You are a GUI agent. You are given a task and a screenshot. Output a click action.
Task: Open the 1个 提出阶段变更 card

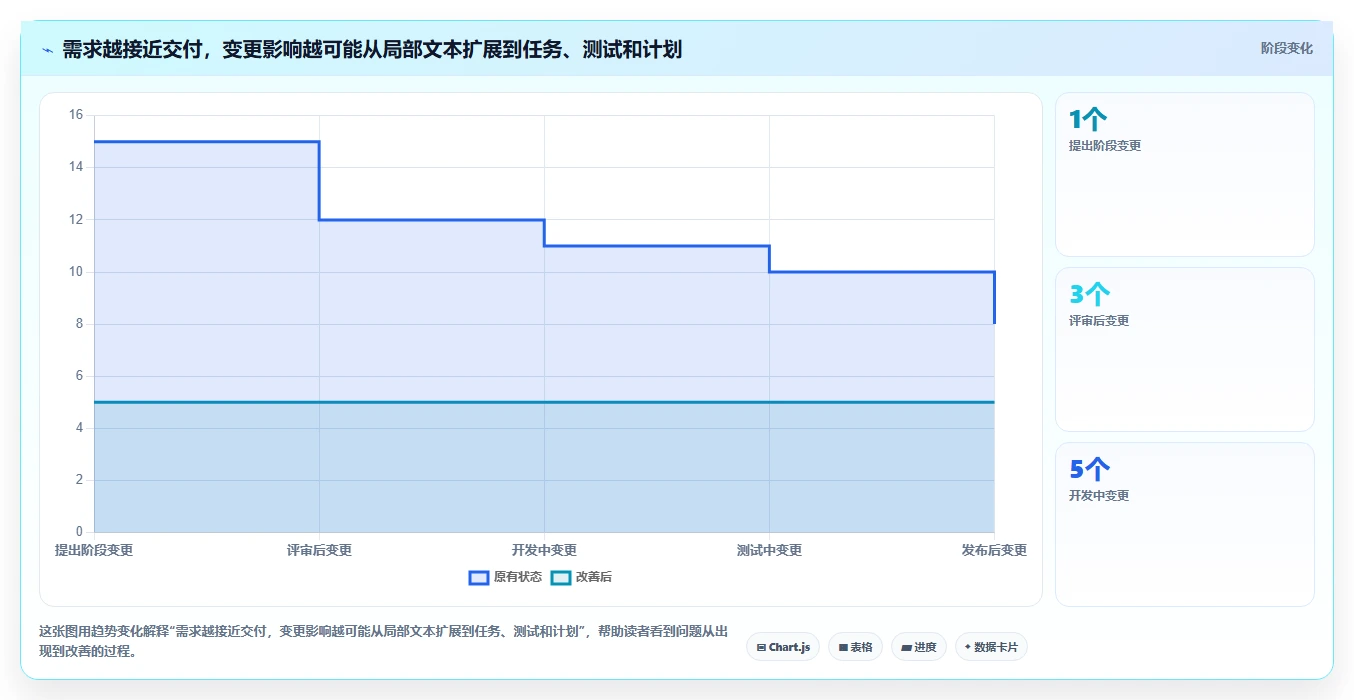click(1184, 175)
